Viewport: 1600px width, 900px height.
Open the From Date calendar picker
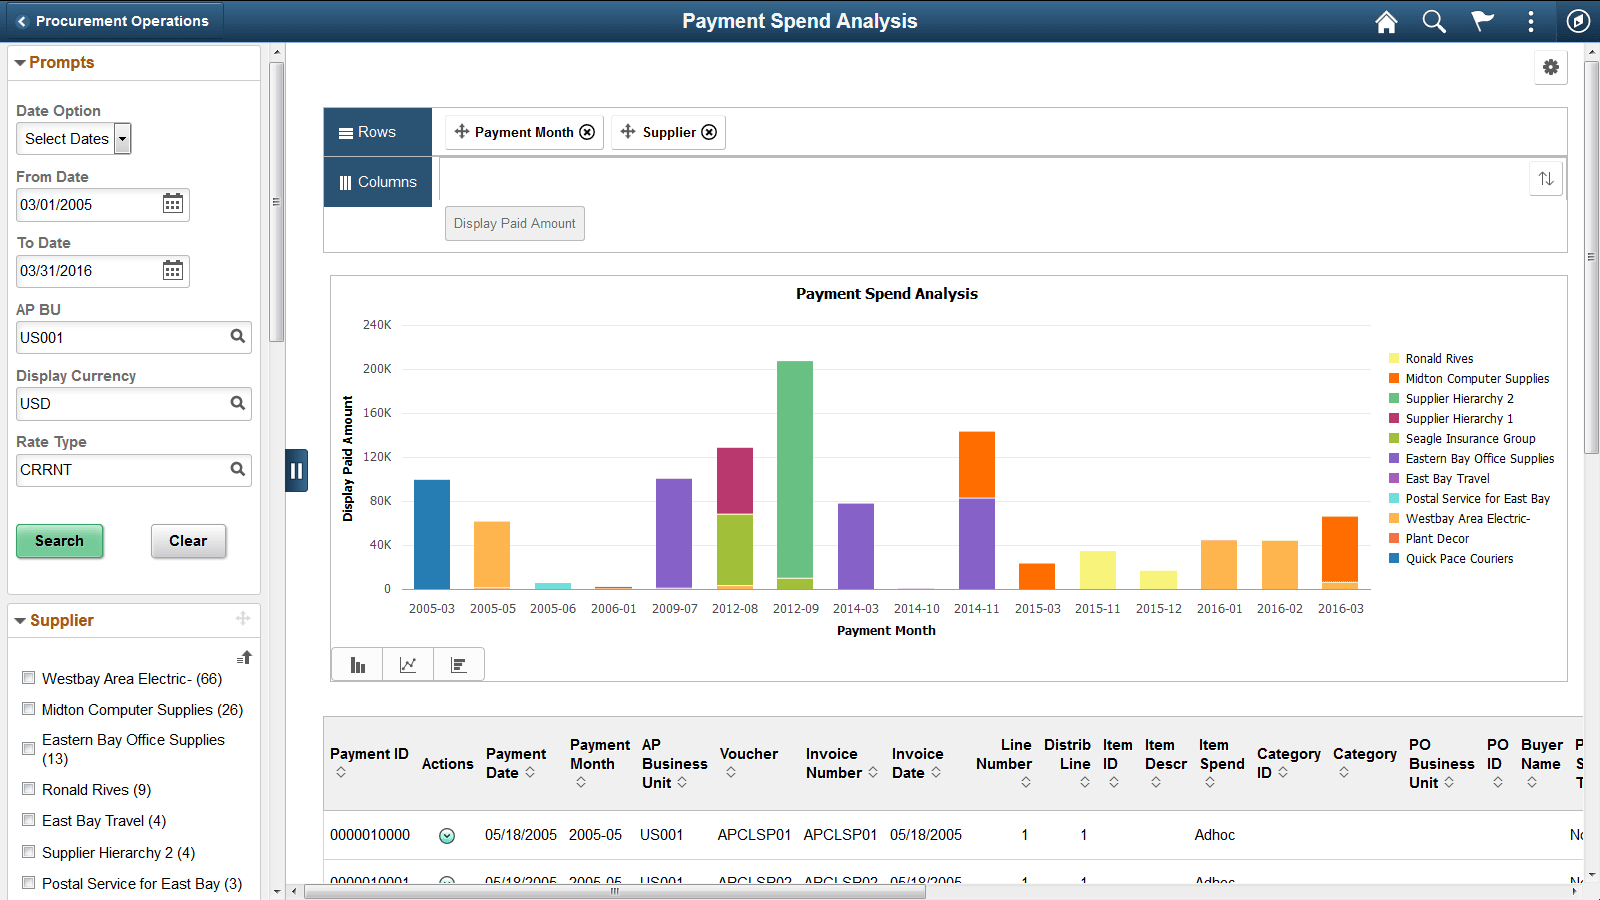pyautogui.click(x=172, y=204)
